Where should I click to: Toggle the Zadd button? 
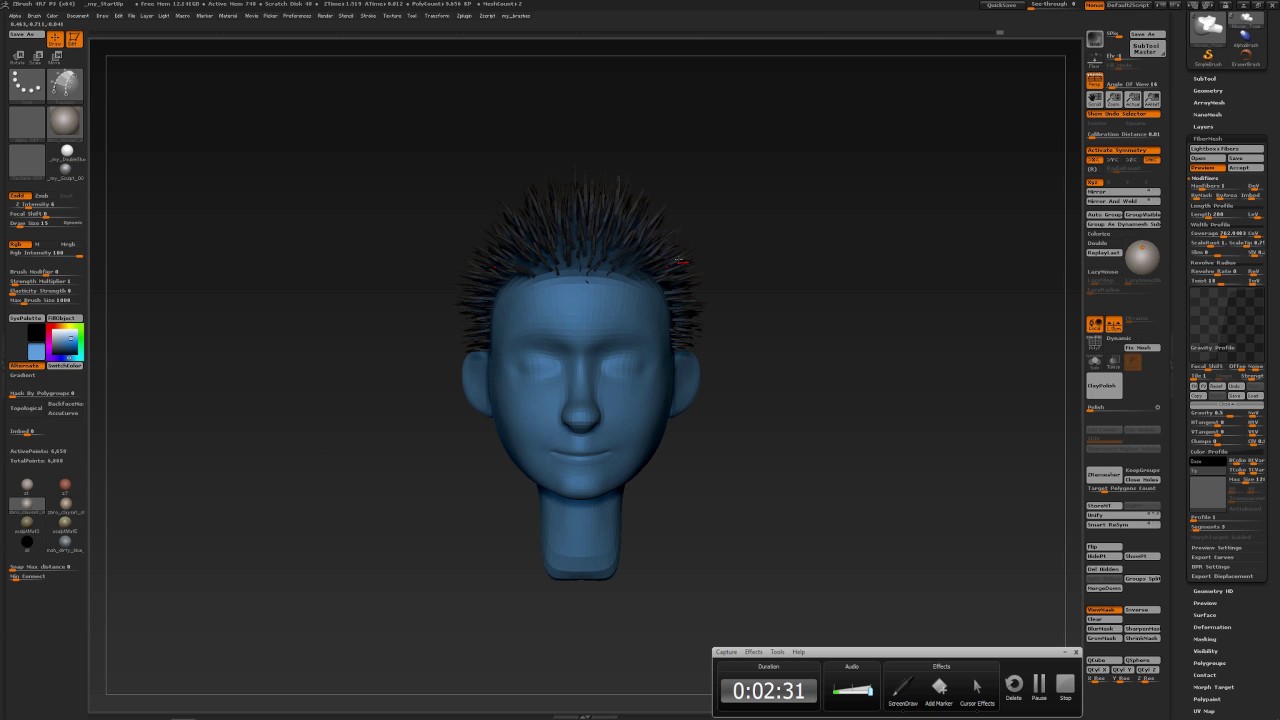[x=18, y=196]
